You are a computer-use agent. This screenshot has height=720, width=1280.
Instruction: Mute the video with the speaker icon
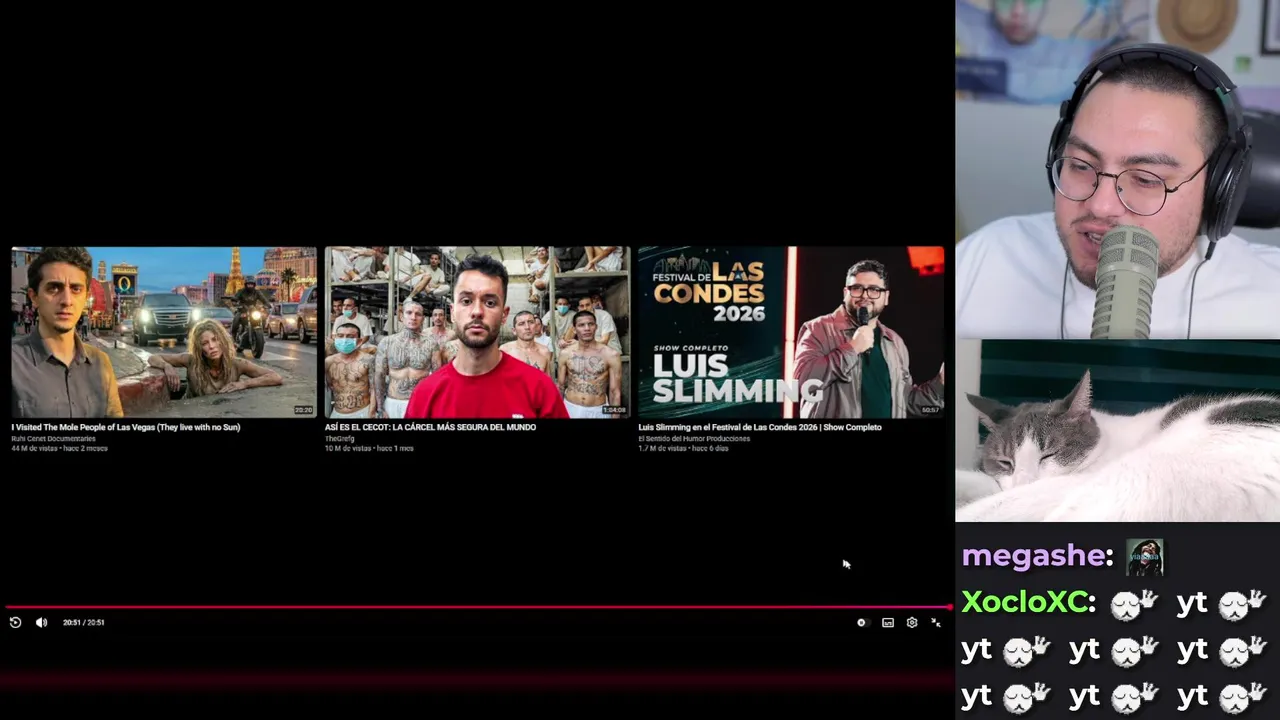click(41, 622)
